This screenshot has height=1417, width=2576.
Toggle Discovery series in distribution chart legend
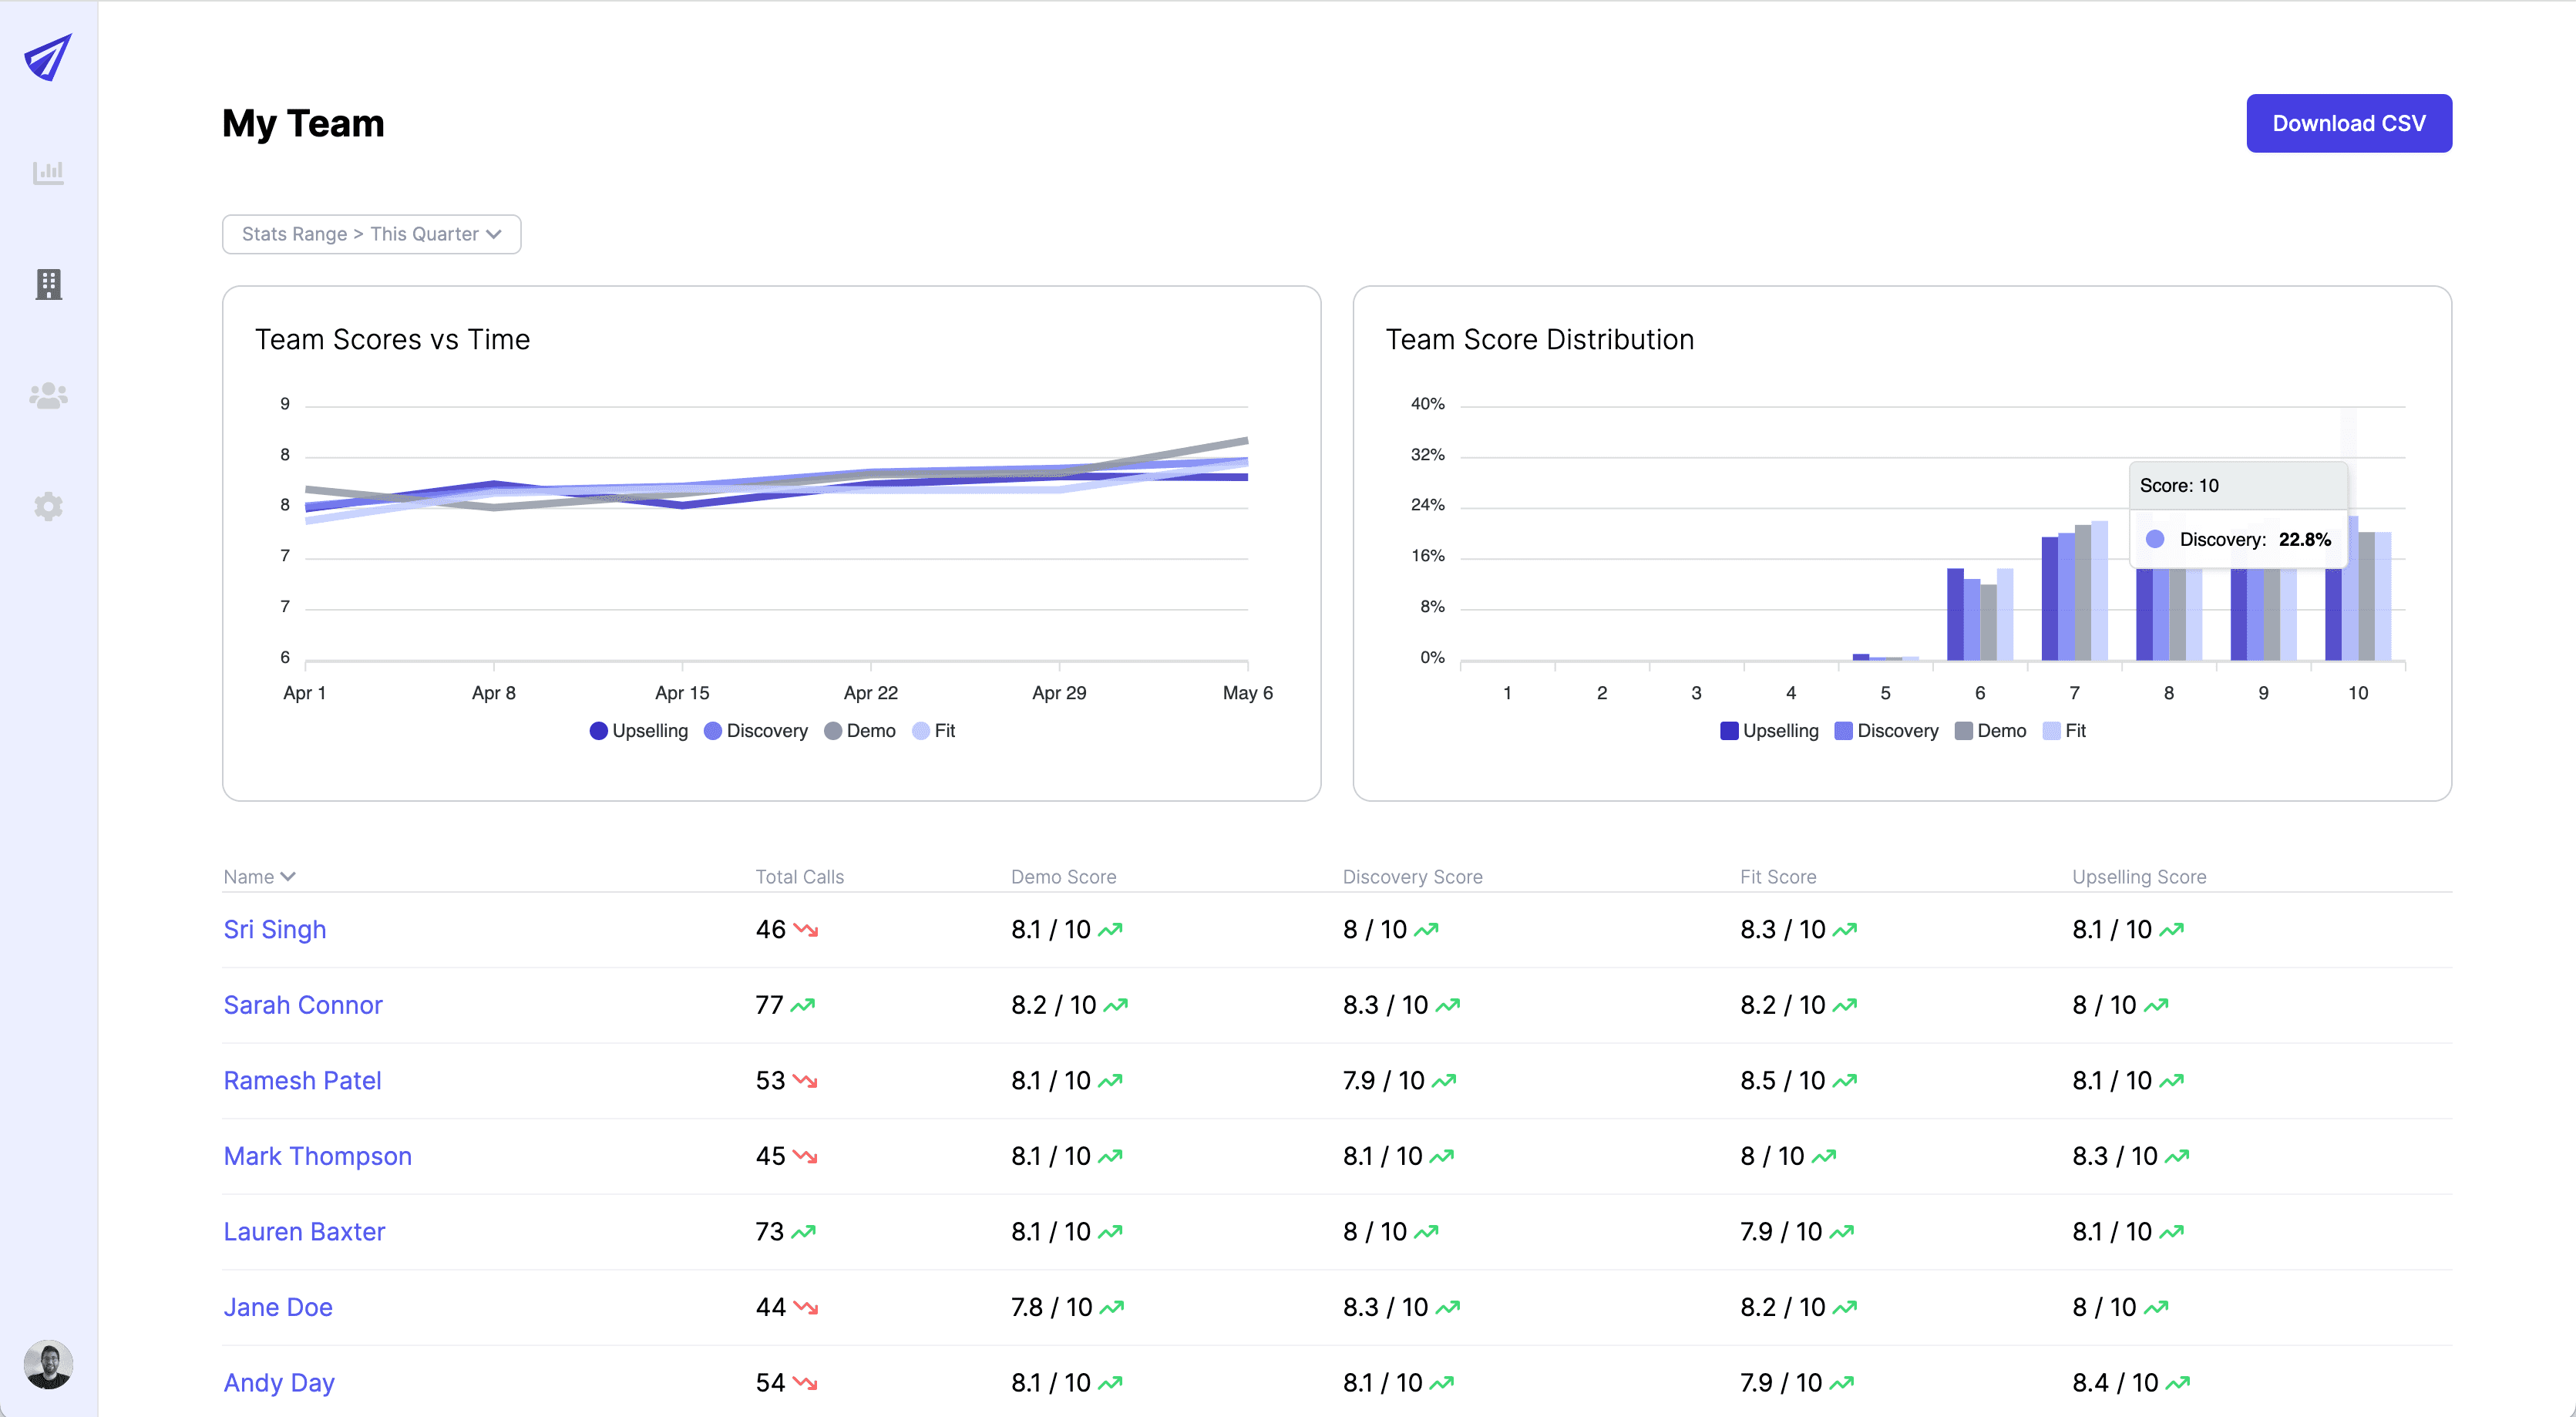pos(1886,731)
